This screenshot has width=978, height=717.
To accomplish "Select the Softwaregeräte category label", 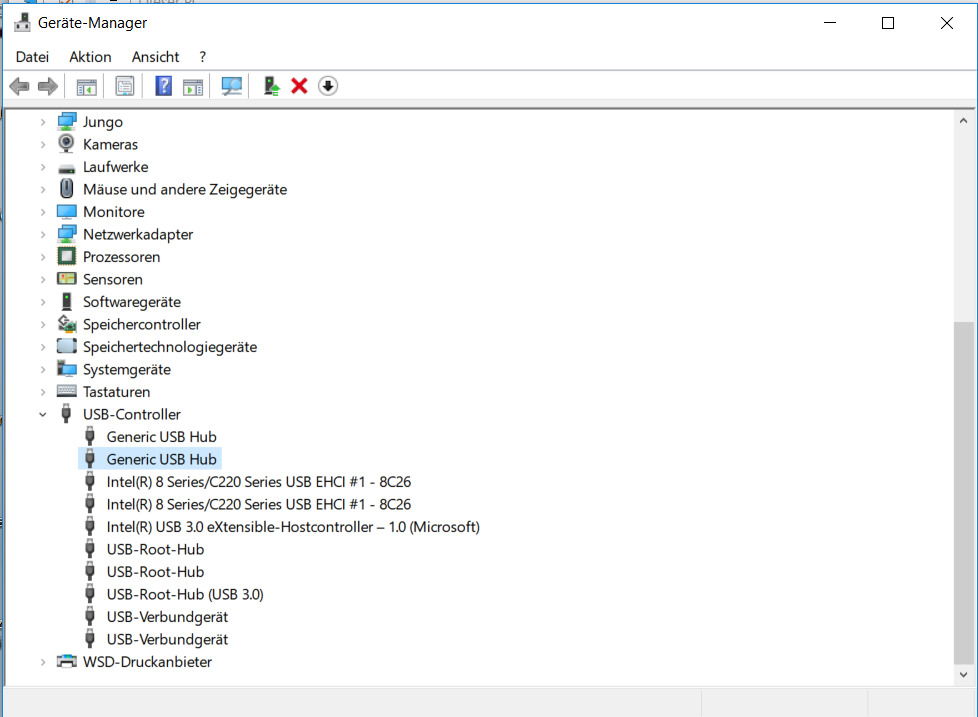I will click(x=132, y=302).
